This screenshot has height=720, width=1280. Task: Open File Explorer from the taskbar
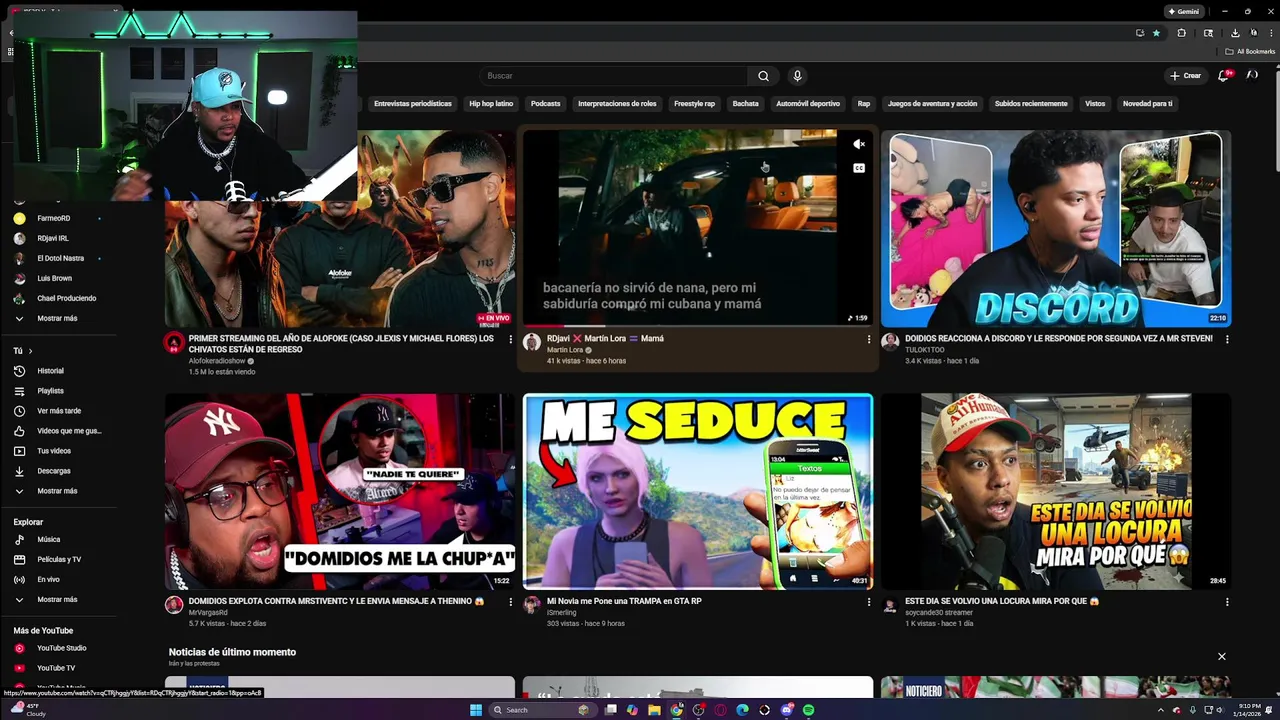pyautogui.click(x=654, y=710)
